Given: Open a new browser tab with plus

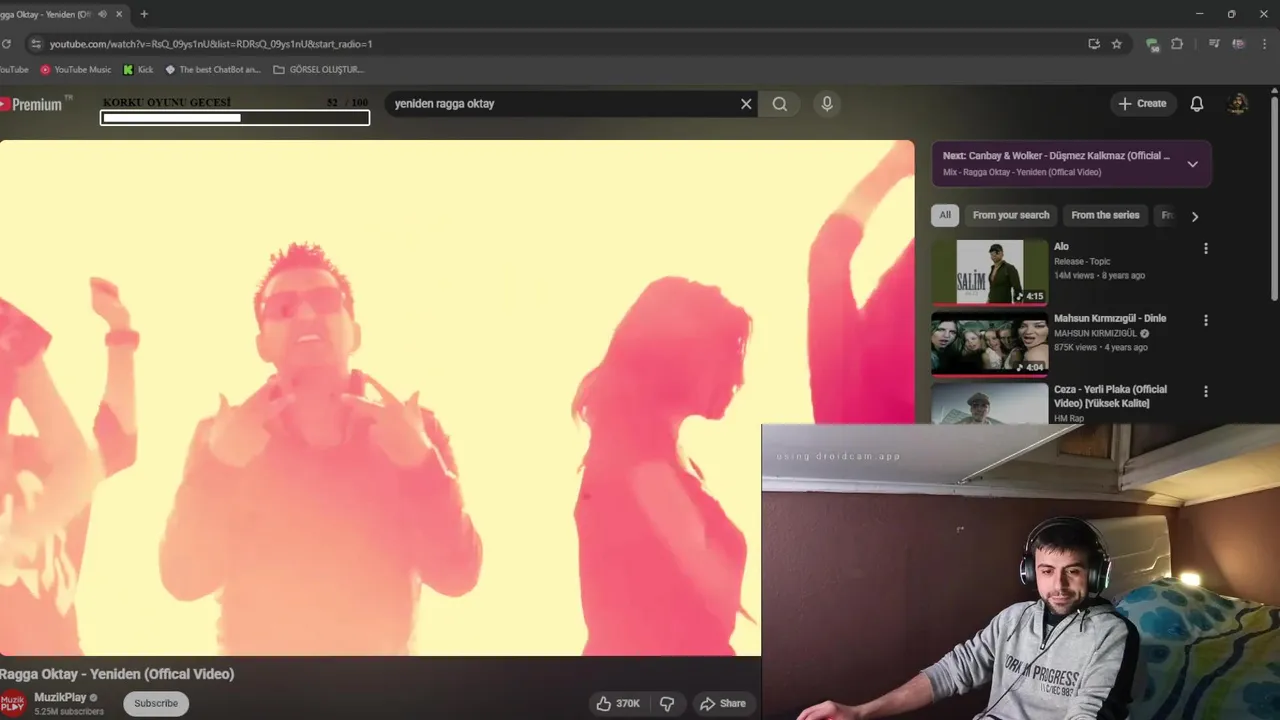Looking at the screenshot, I should (x=144, y=14).
